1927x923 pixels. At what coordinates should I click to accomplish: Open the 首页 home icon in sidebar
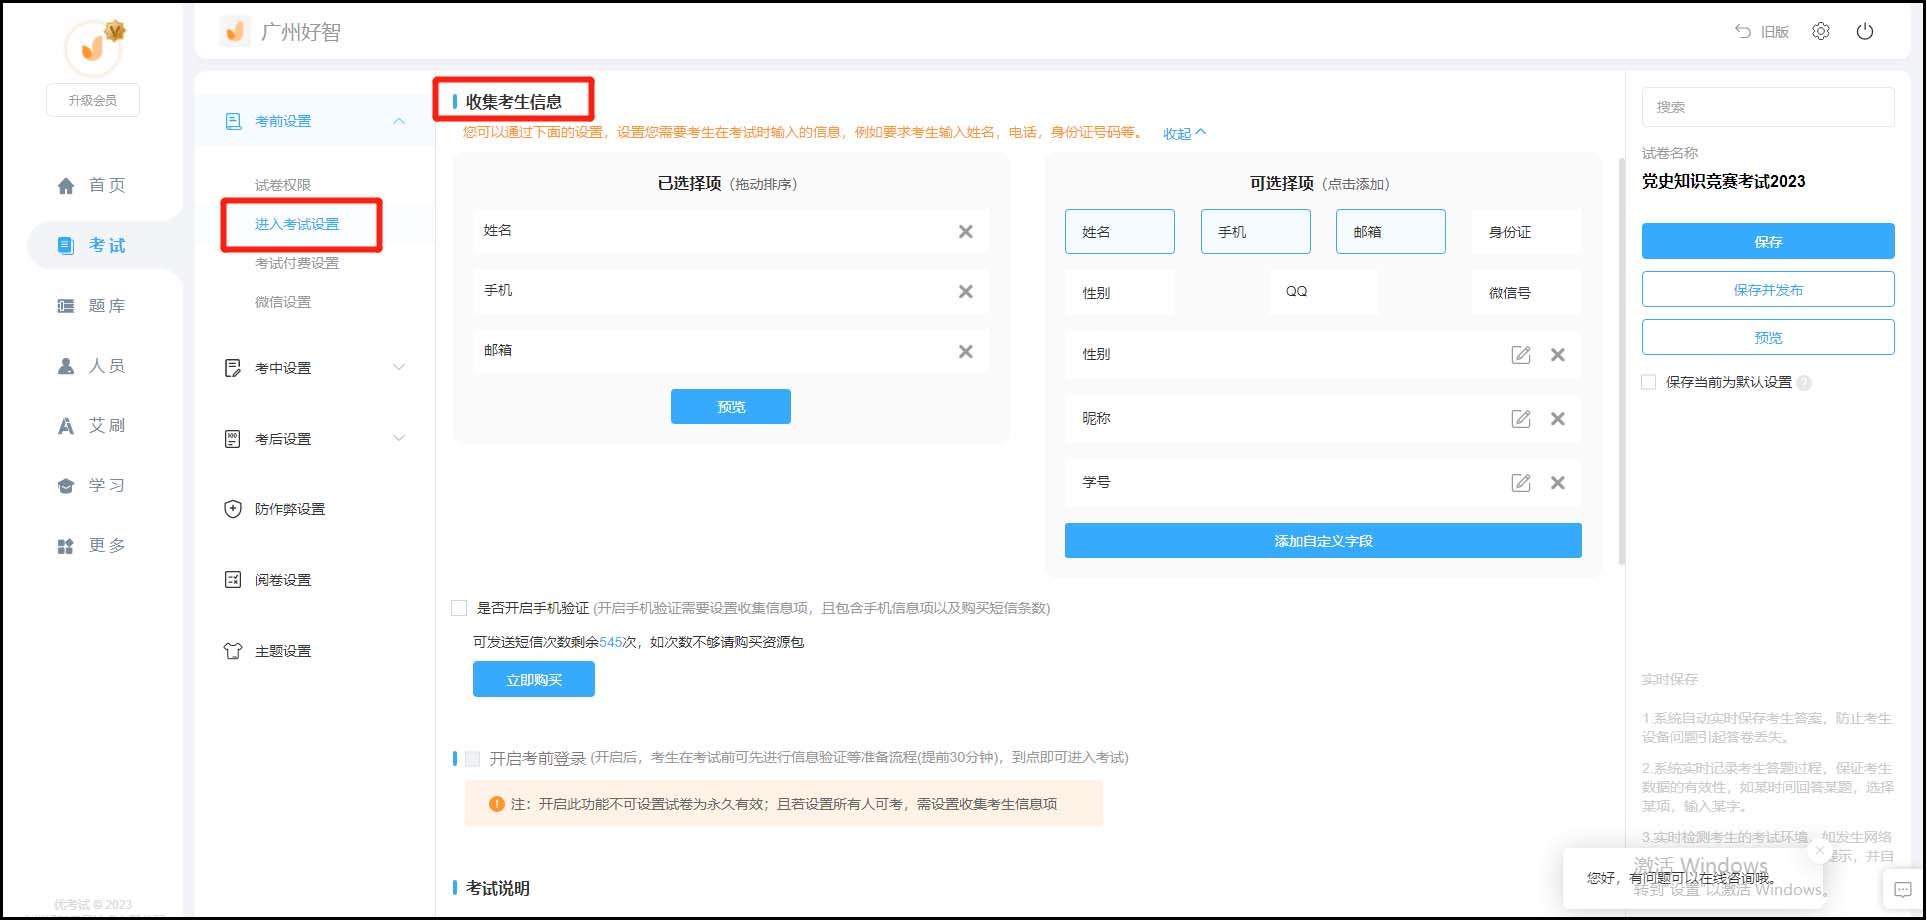(x=66, y=184)
